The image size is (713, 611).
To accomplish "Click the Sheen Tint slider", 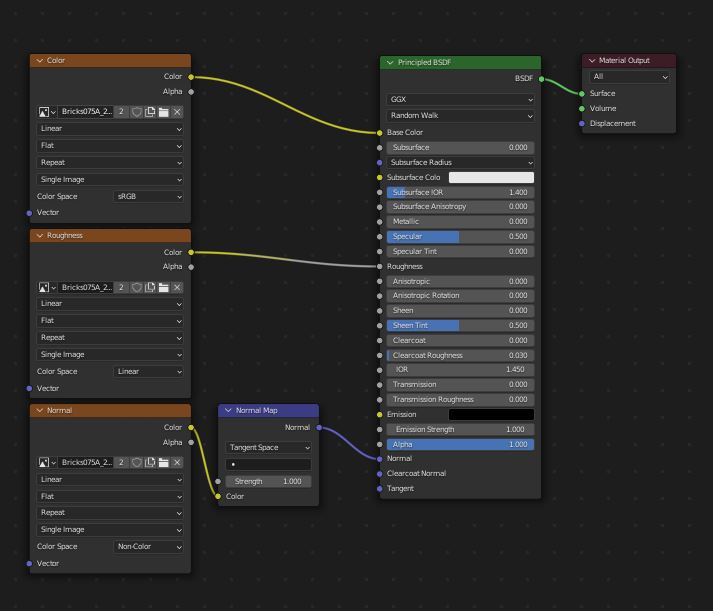I will 460,326.
